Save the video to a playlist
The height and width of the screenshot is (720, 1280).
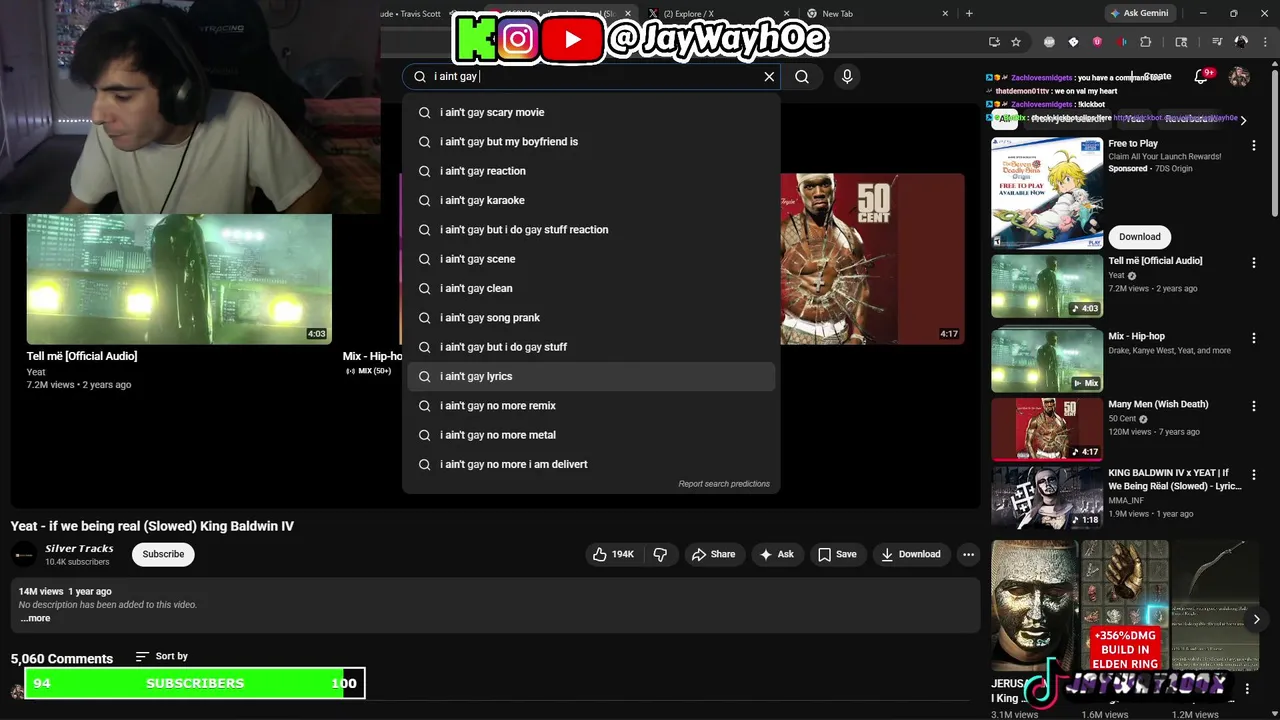point(836,554)
